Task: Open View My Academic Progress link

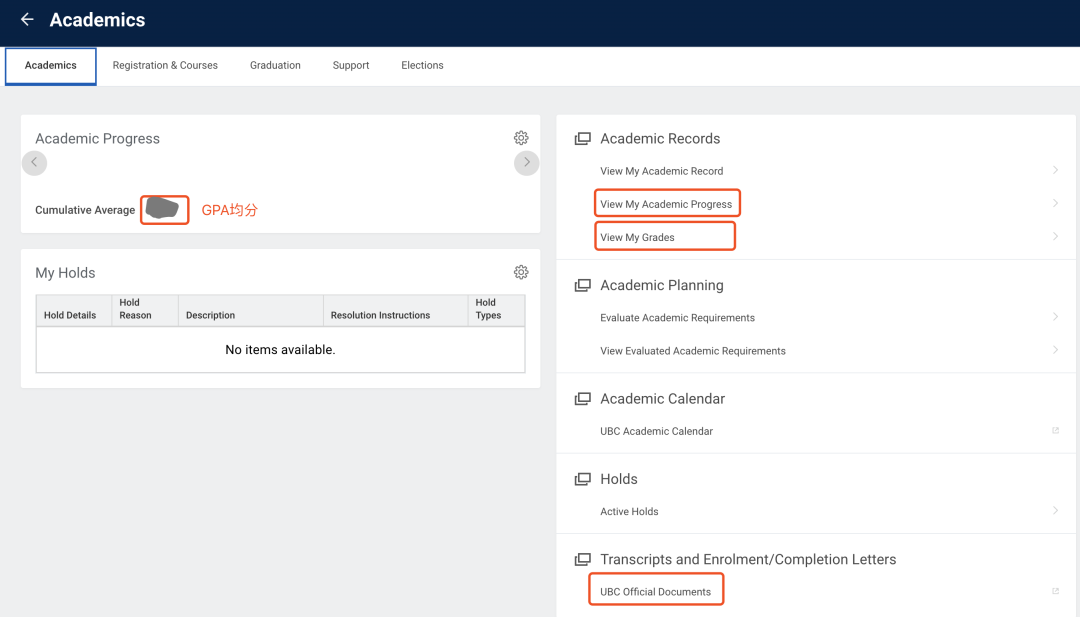Action: 666,204
